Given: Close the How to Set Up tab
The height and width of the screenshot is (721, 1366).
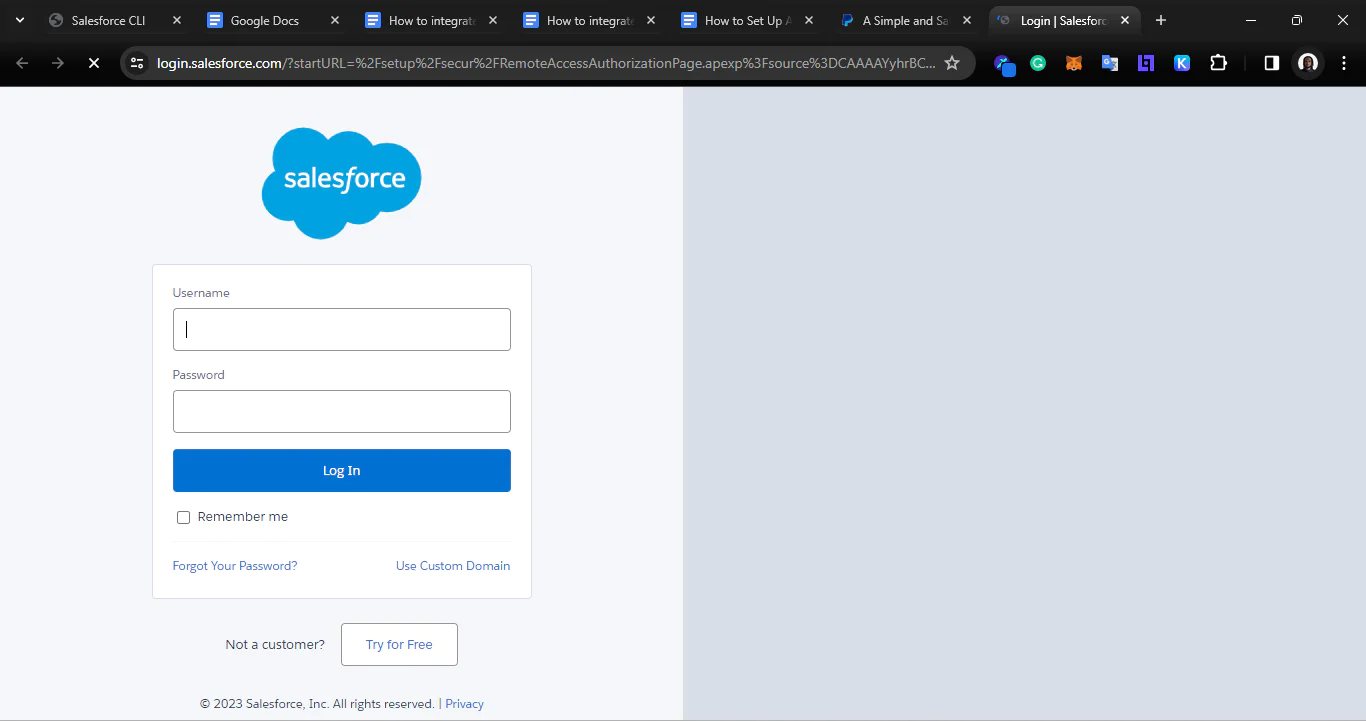Looking at the screenshot, I should pyautogui.click(x=809, y=20).
